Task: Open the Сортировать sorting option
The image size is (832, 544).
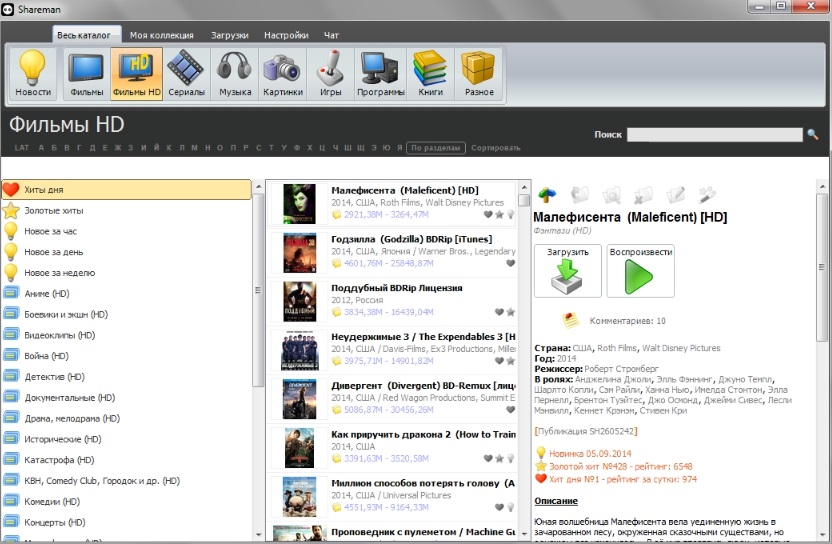Action: 496,148
